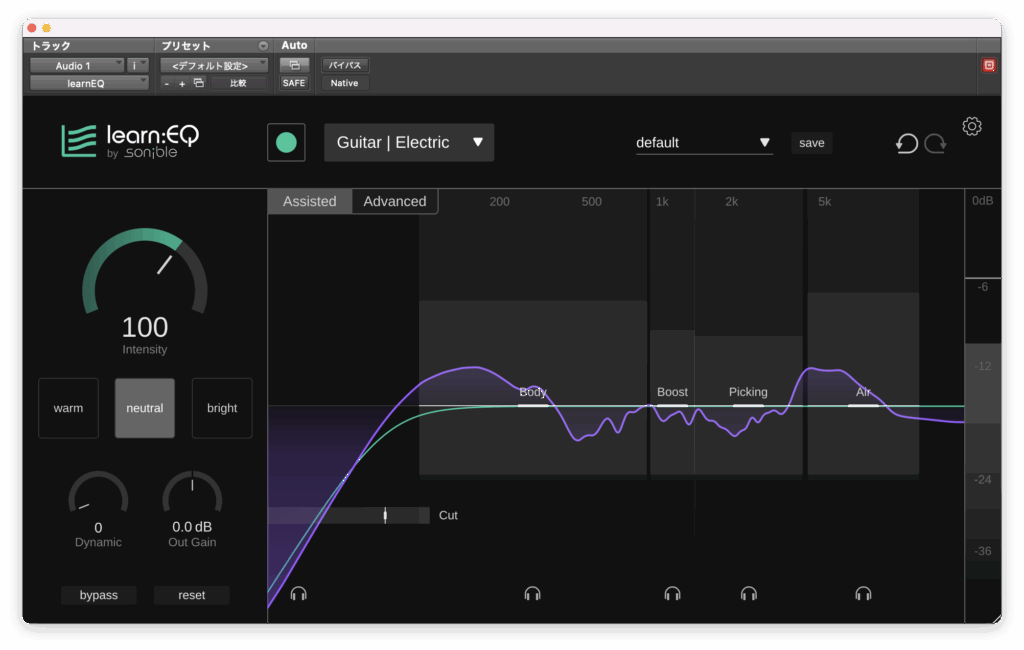The height and width of the screenshot is (650, 1024).
Task: Solo the Boost band with its headphone icon
Action: point(672,593)
